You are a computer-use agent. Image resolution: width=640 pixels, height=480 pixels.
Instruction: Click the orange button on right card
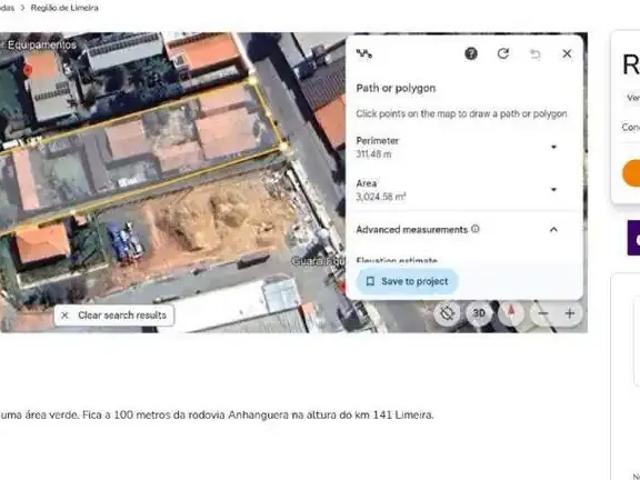[x=631, y=173]
